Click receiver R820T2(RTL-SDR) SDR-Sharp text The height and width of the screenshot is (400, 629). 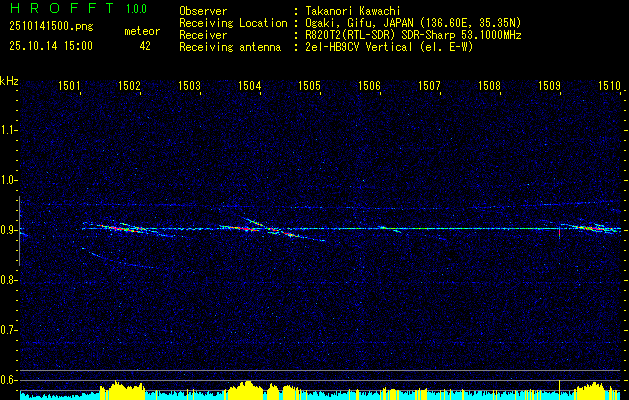pos(413,35)
